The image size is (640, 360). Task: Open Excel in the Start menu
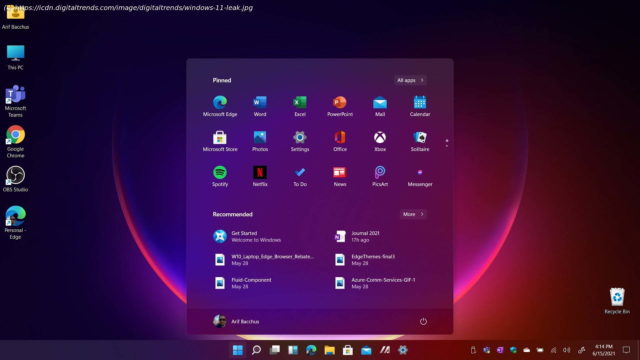pyautogui.click(x=300, y=105)
